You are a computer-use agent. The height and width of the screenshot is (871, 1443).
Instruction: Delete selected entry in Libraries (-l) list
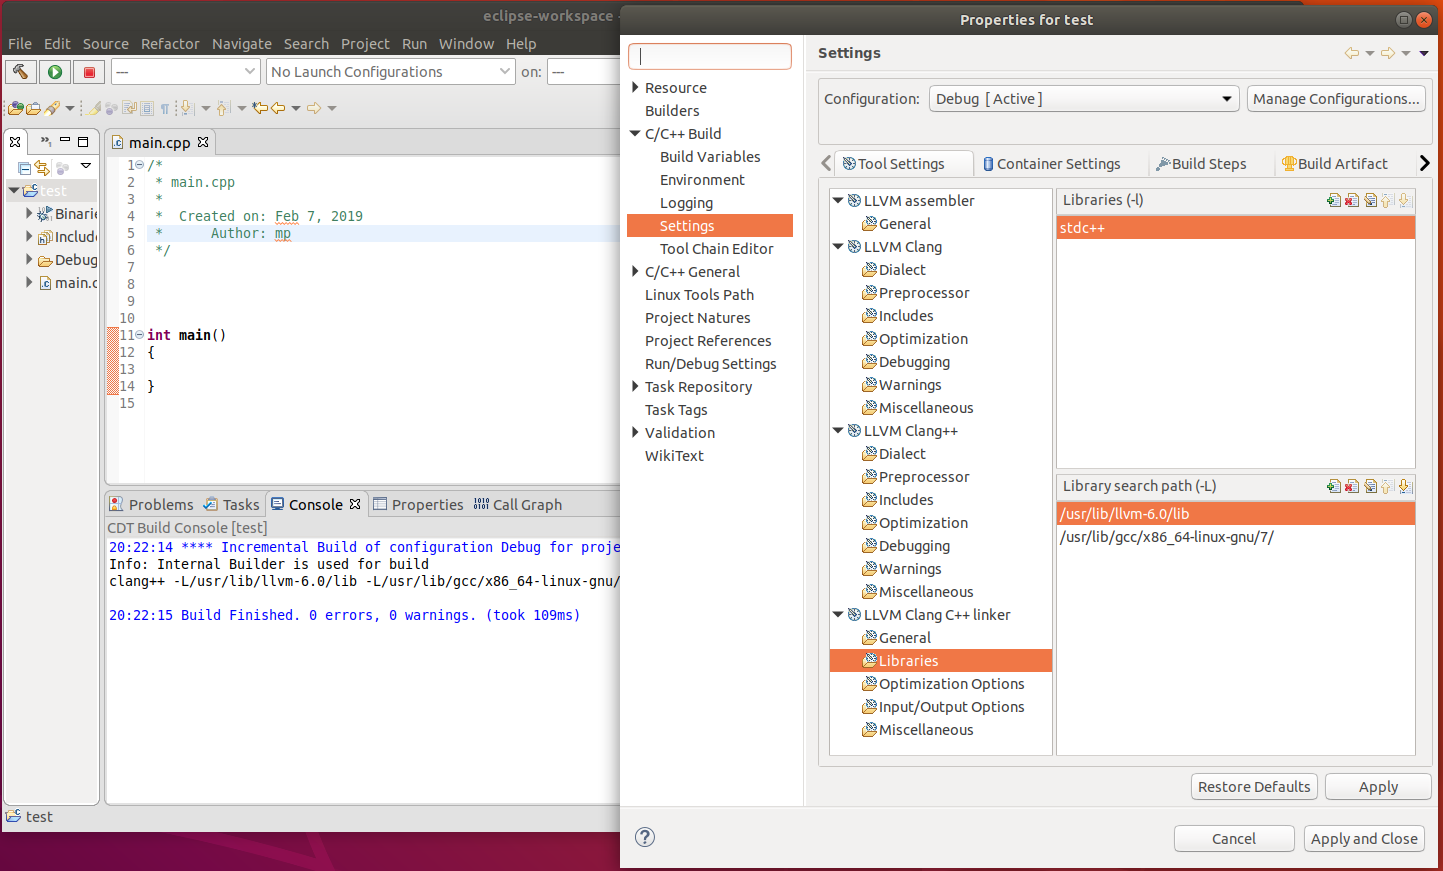click(x=1351, y=201)
